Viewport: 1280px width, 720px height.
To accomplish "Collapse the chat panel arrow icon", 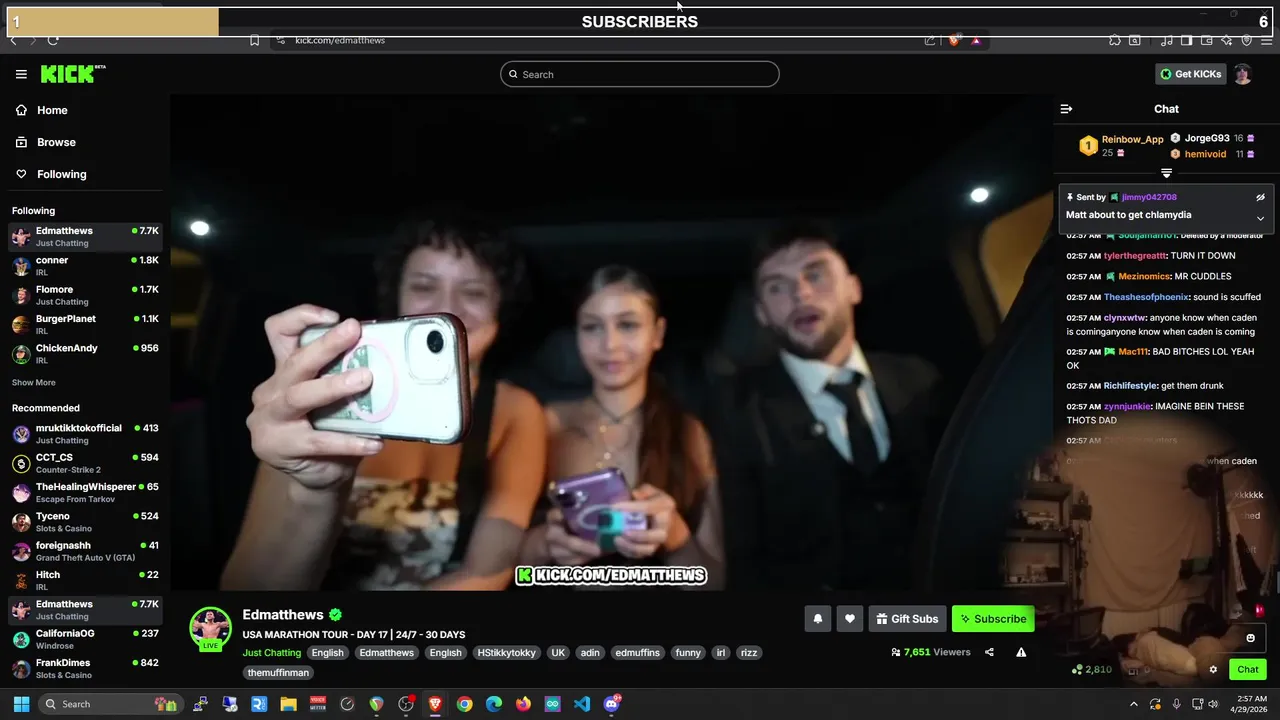I will point(1066,109).
